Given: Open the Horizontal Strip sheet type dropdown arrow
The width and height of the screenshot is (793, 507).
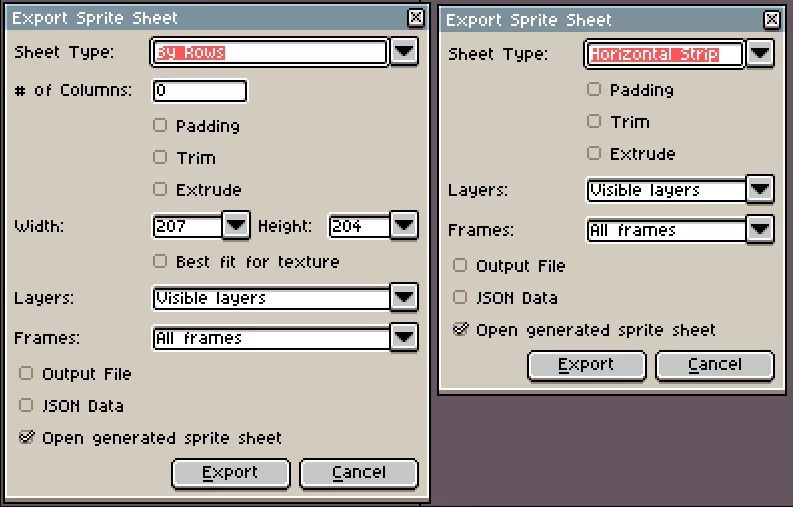Looking at the screenshot, I should click(x=760, y=53).
